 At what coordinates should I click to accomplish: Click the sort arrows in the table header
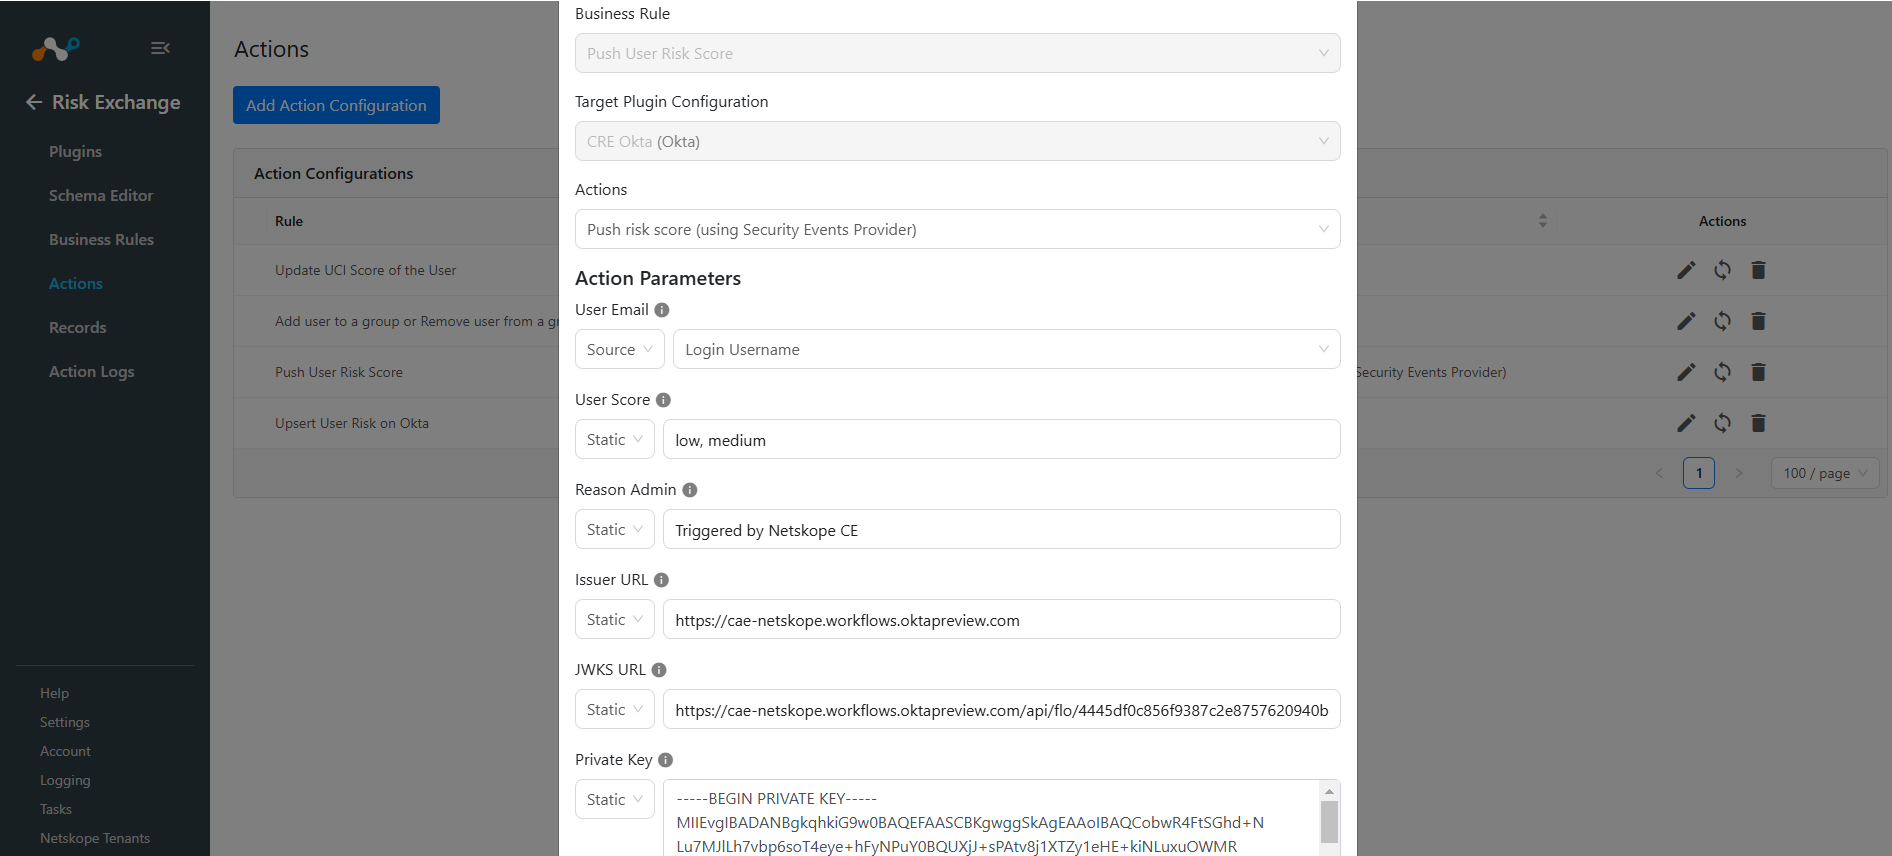pyautogui.click(x=1543, y=221)
